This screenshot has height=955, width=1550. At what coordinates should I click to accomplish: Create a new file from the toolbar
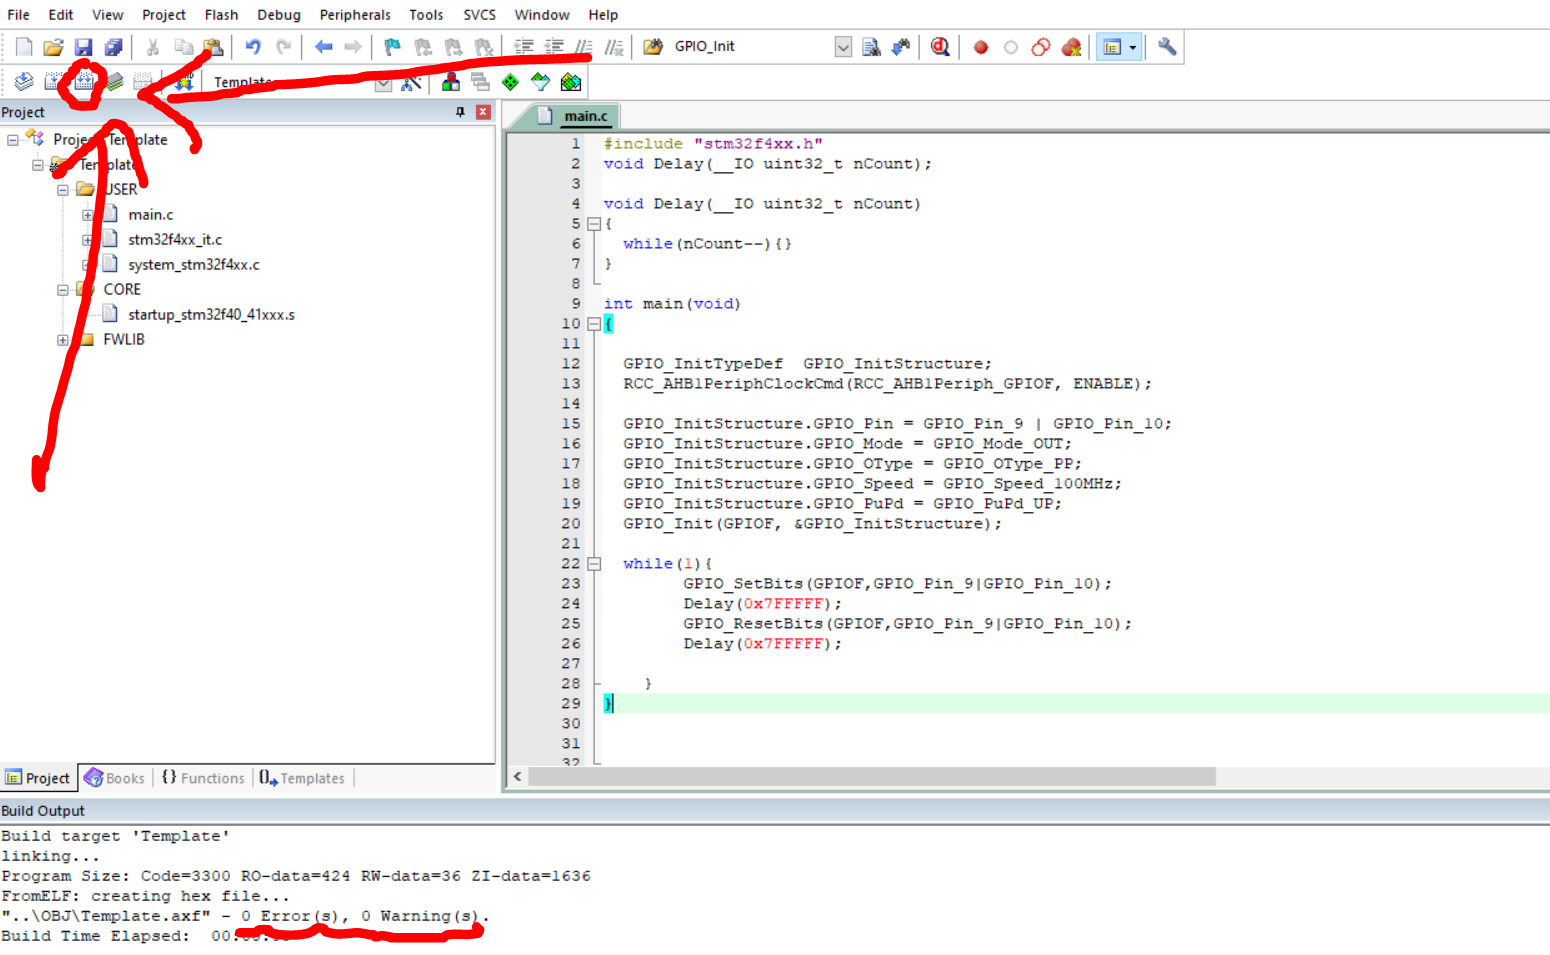(24, 47)
